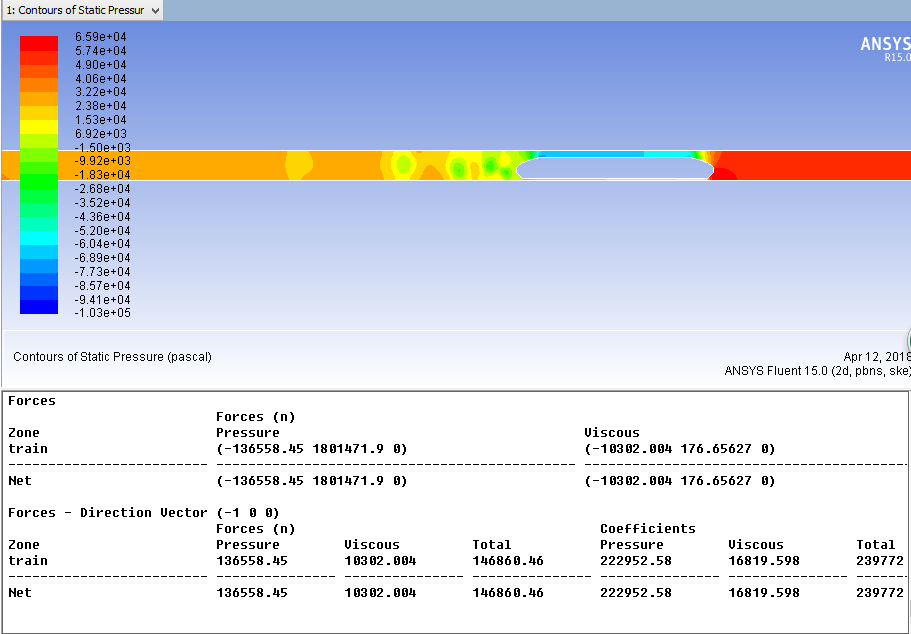The image size is (911, 634).
Task: Click the 'Coefficients' column header in console
Action: pyautogui.click(x=648, y=529)
